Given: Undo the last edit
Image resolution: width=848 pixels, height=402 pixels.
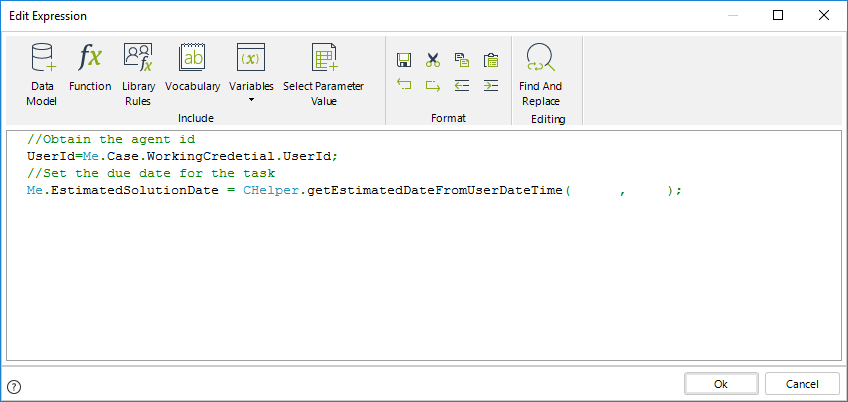Looking at the screenshot, I should pyautogui.click(x=404, y=85).
